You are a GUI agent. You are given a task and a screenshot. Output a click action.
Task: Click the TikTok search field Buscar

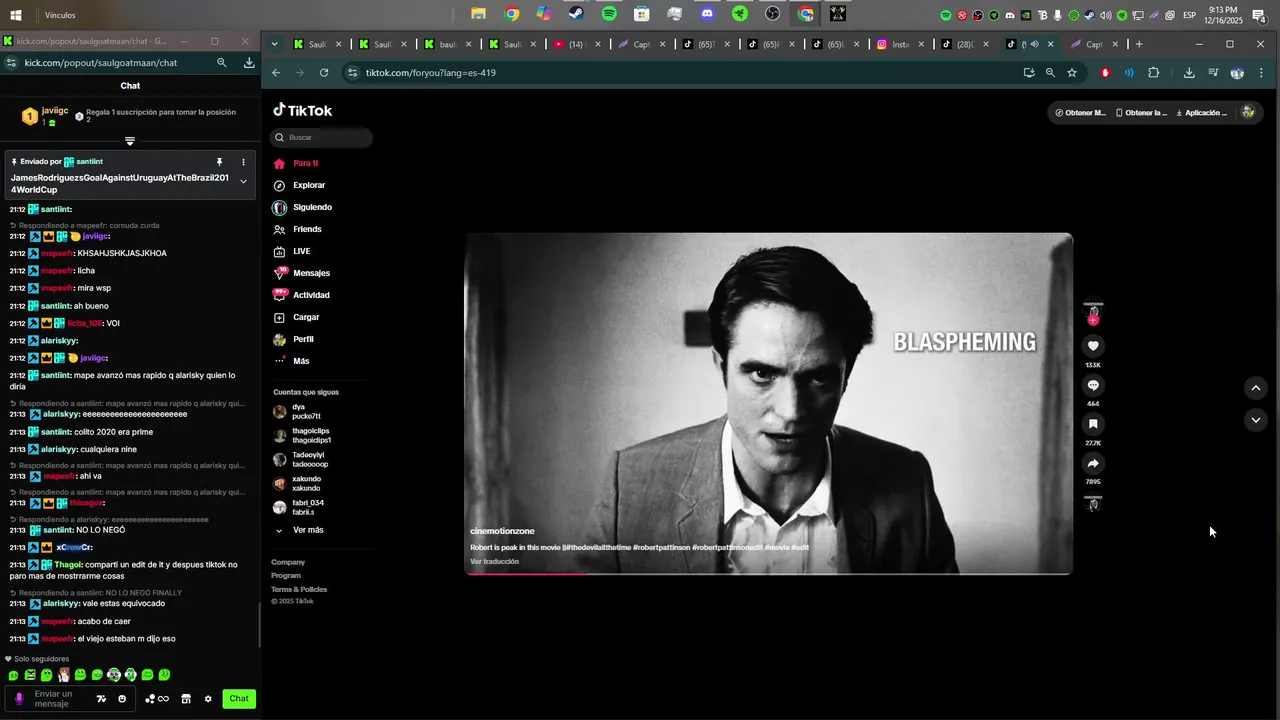pos(321,137)
